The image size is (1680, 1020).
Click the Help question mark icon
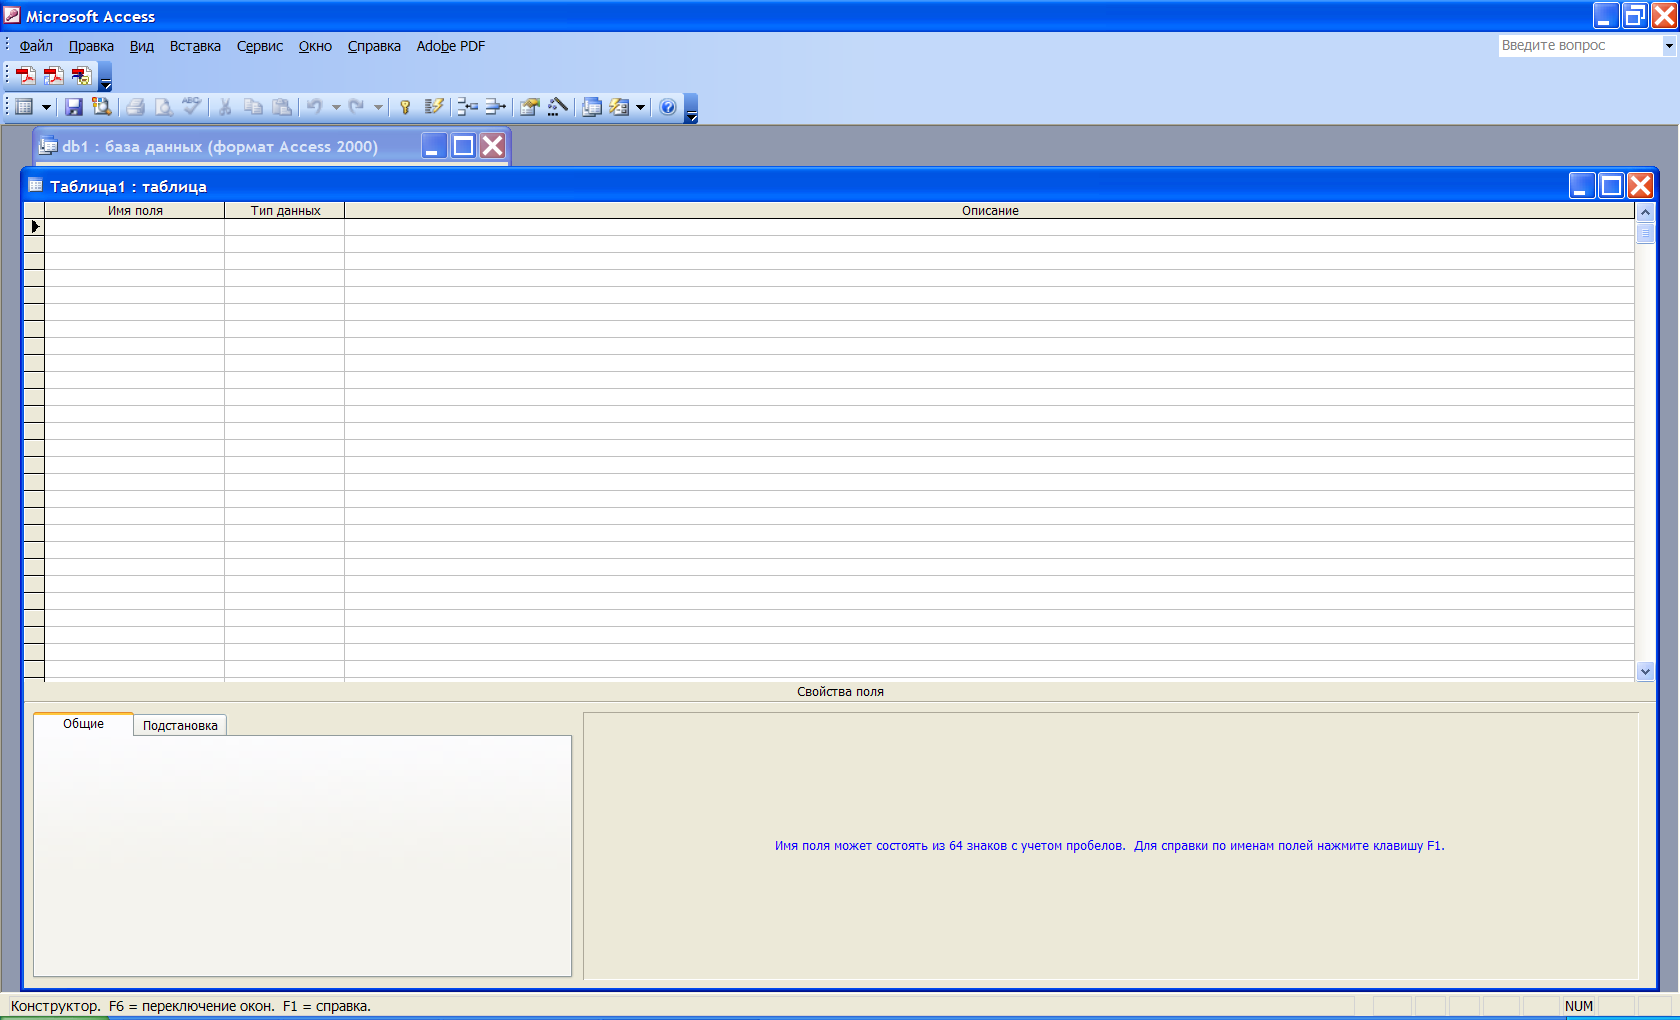[668, 107]
